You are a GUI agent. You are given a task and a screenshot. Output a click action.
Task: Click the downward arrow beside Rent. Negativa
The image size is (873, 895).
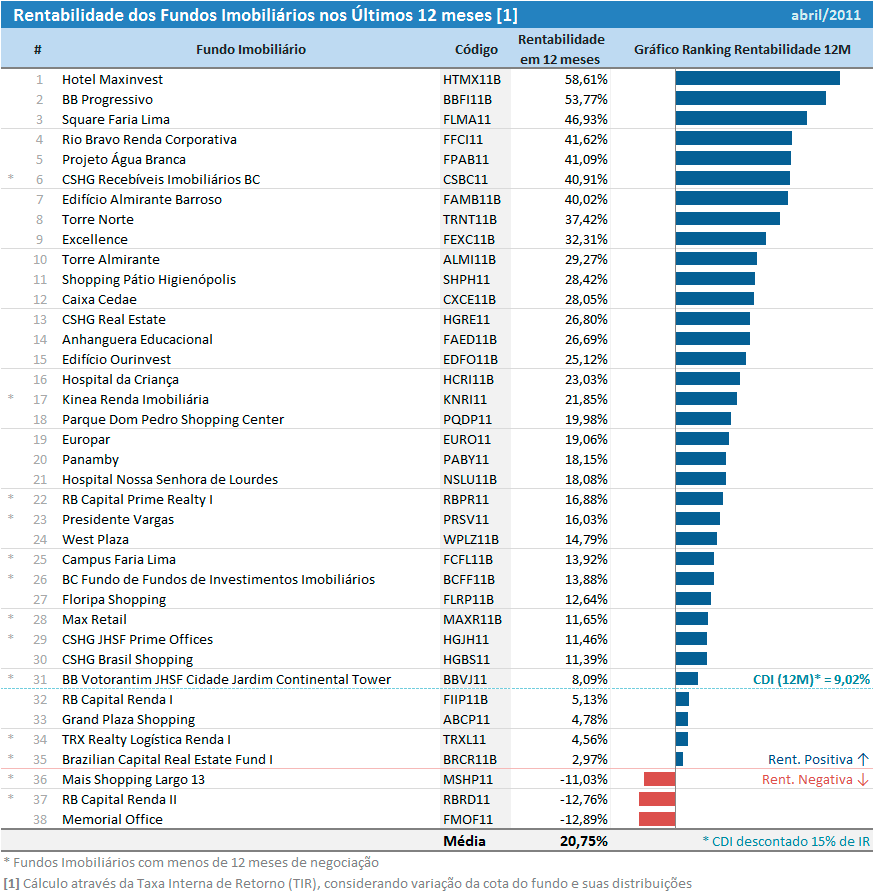(x=863, y=779)
